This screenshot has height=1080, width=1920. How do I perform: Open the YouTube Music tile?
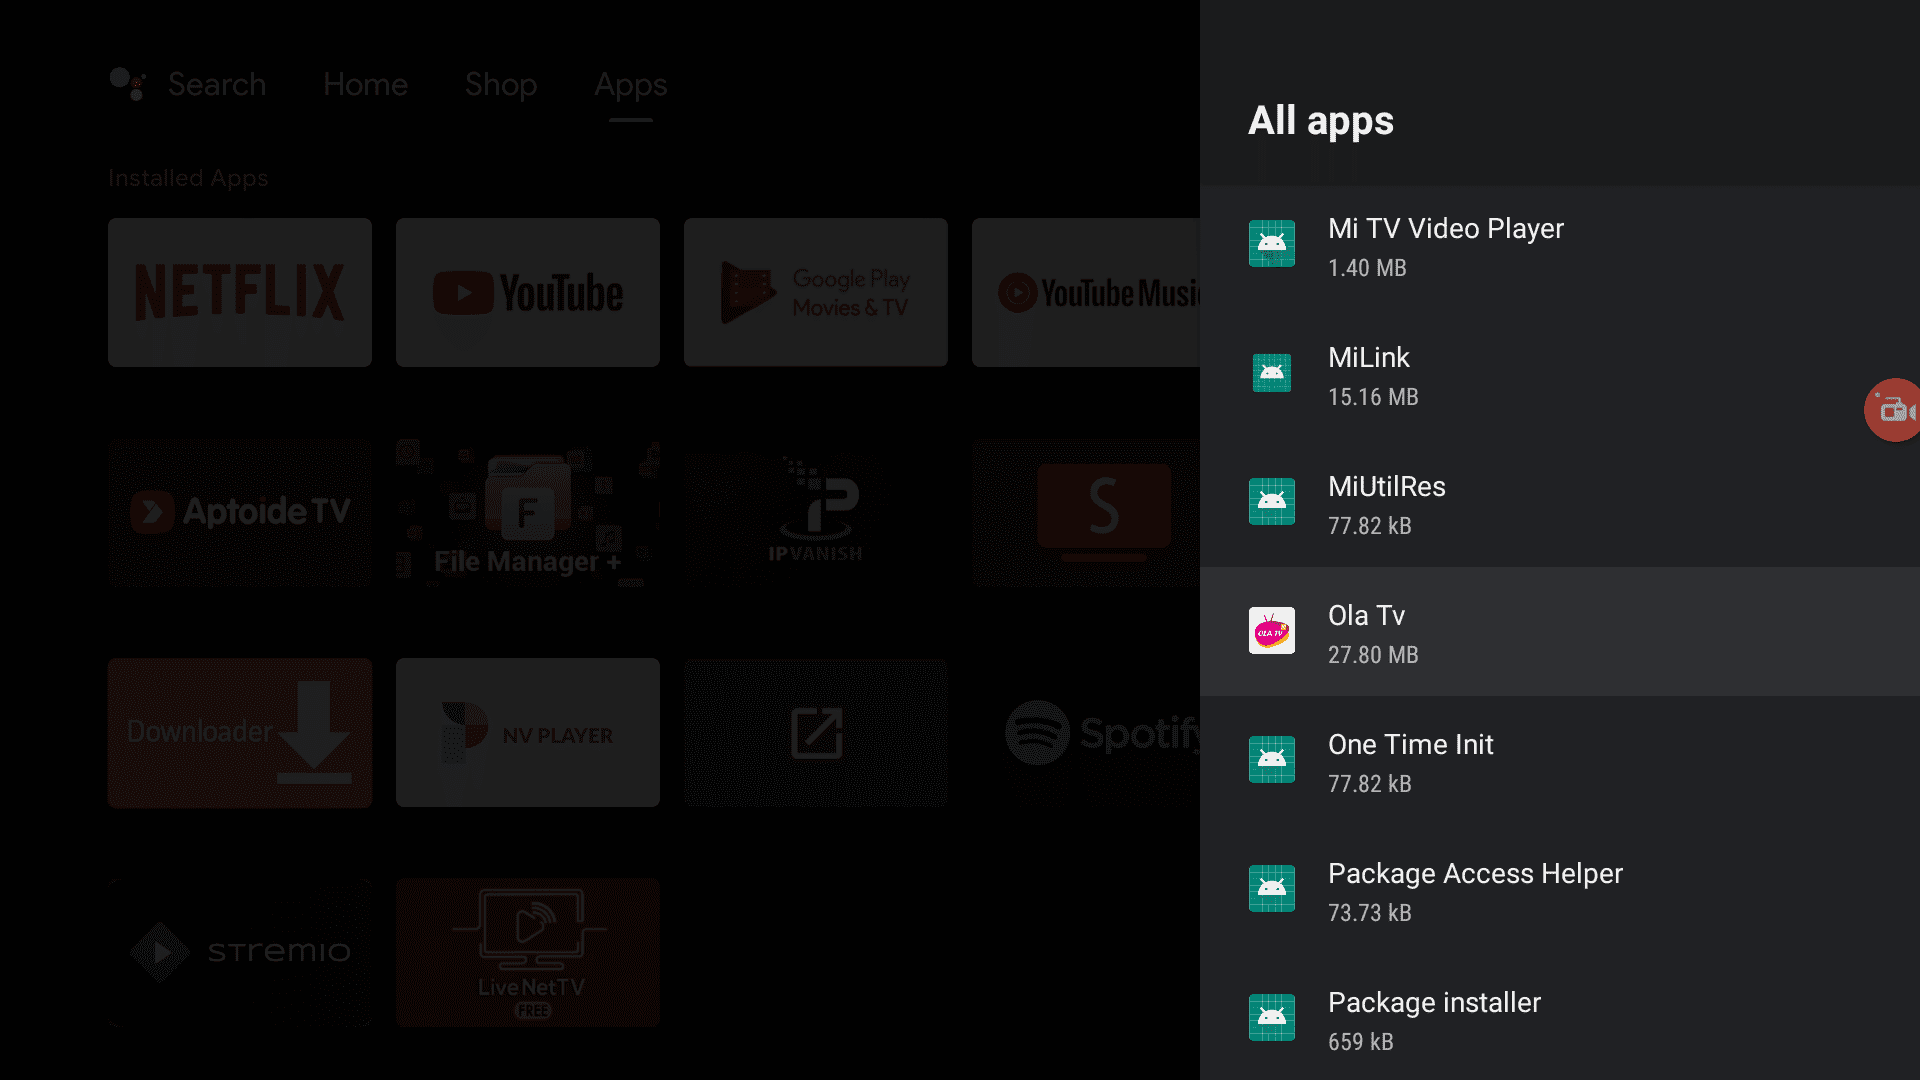tap(1086, 292)
